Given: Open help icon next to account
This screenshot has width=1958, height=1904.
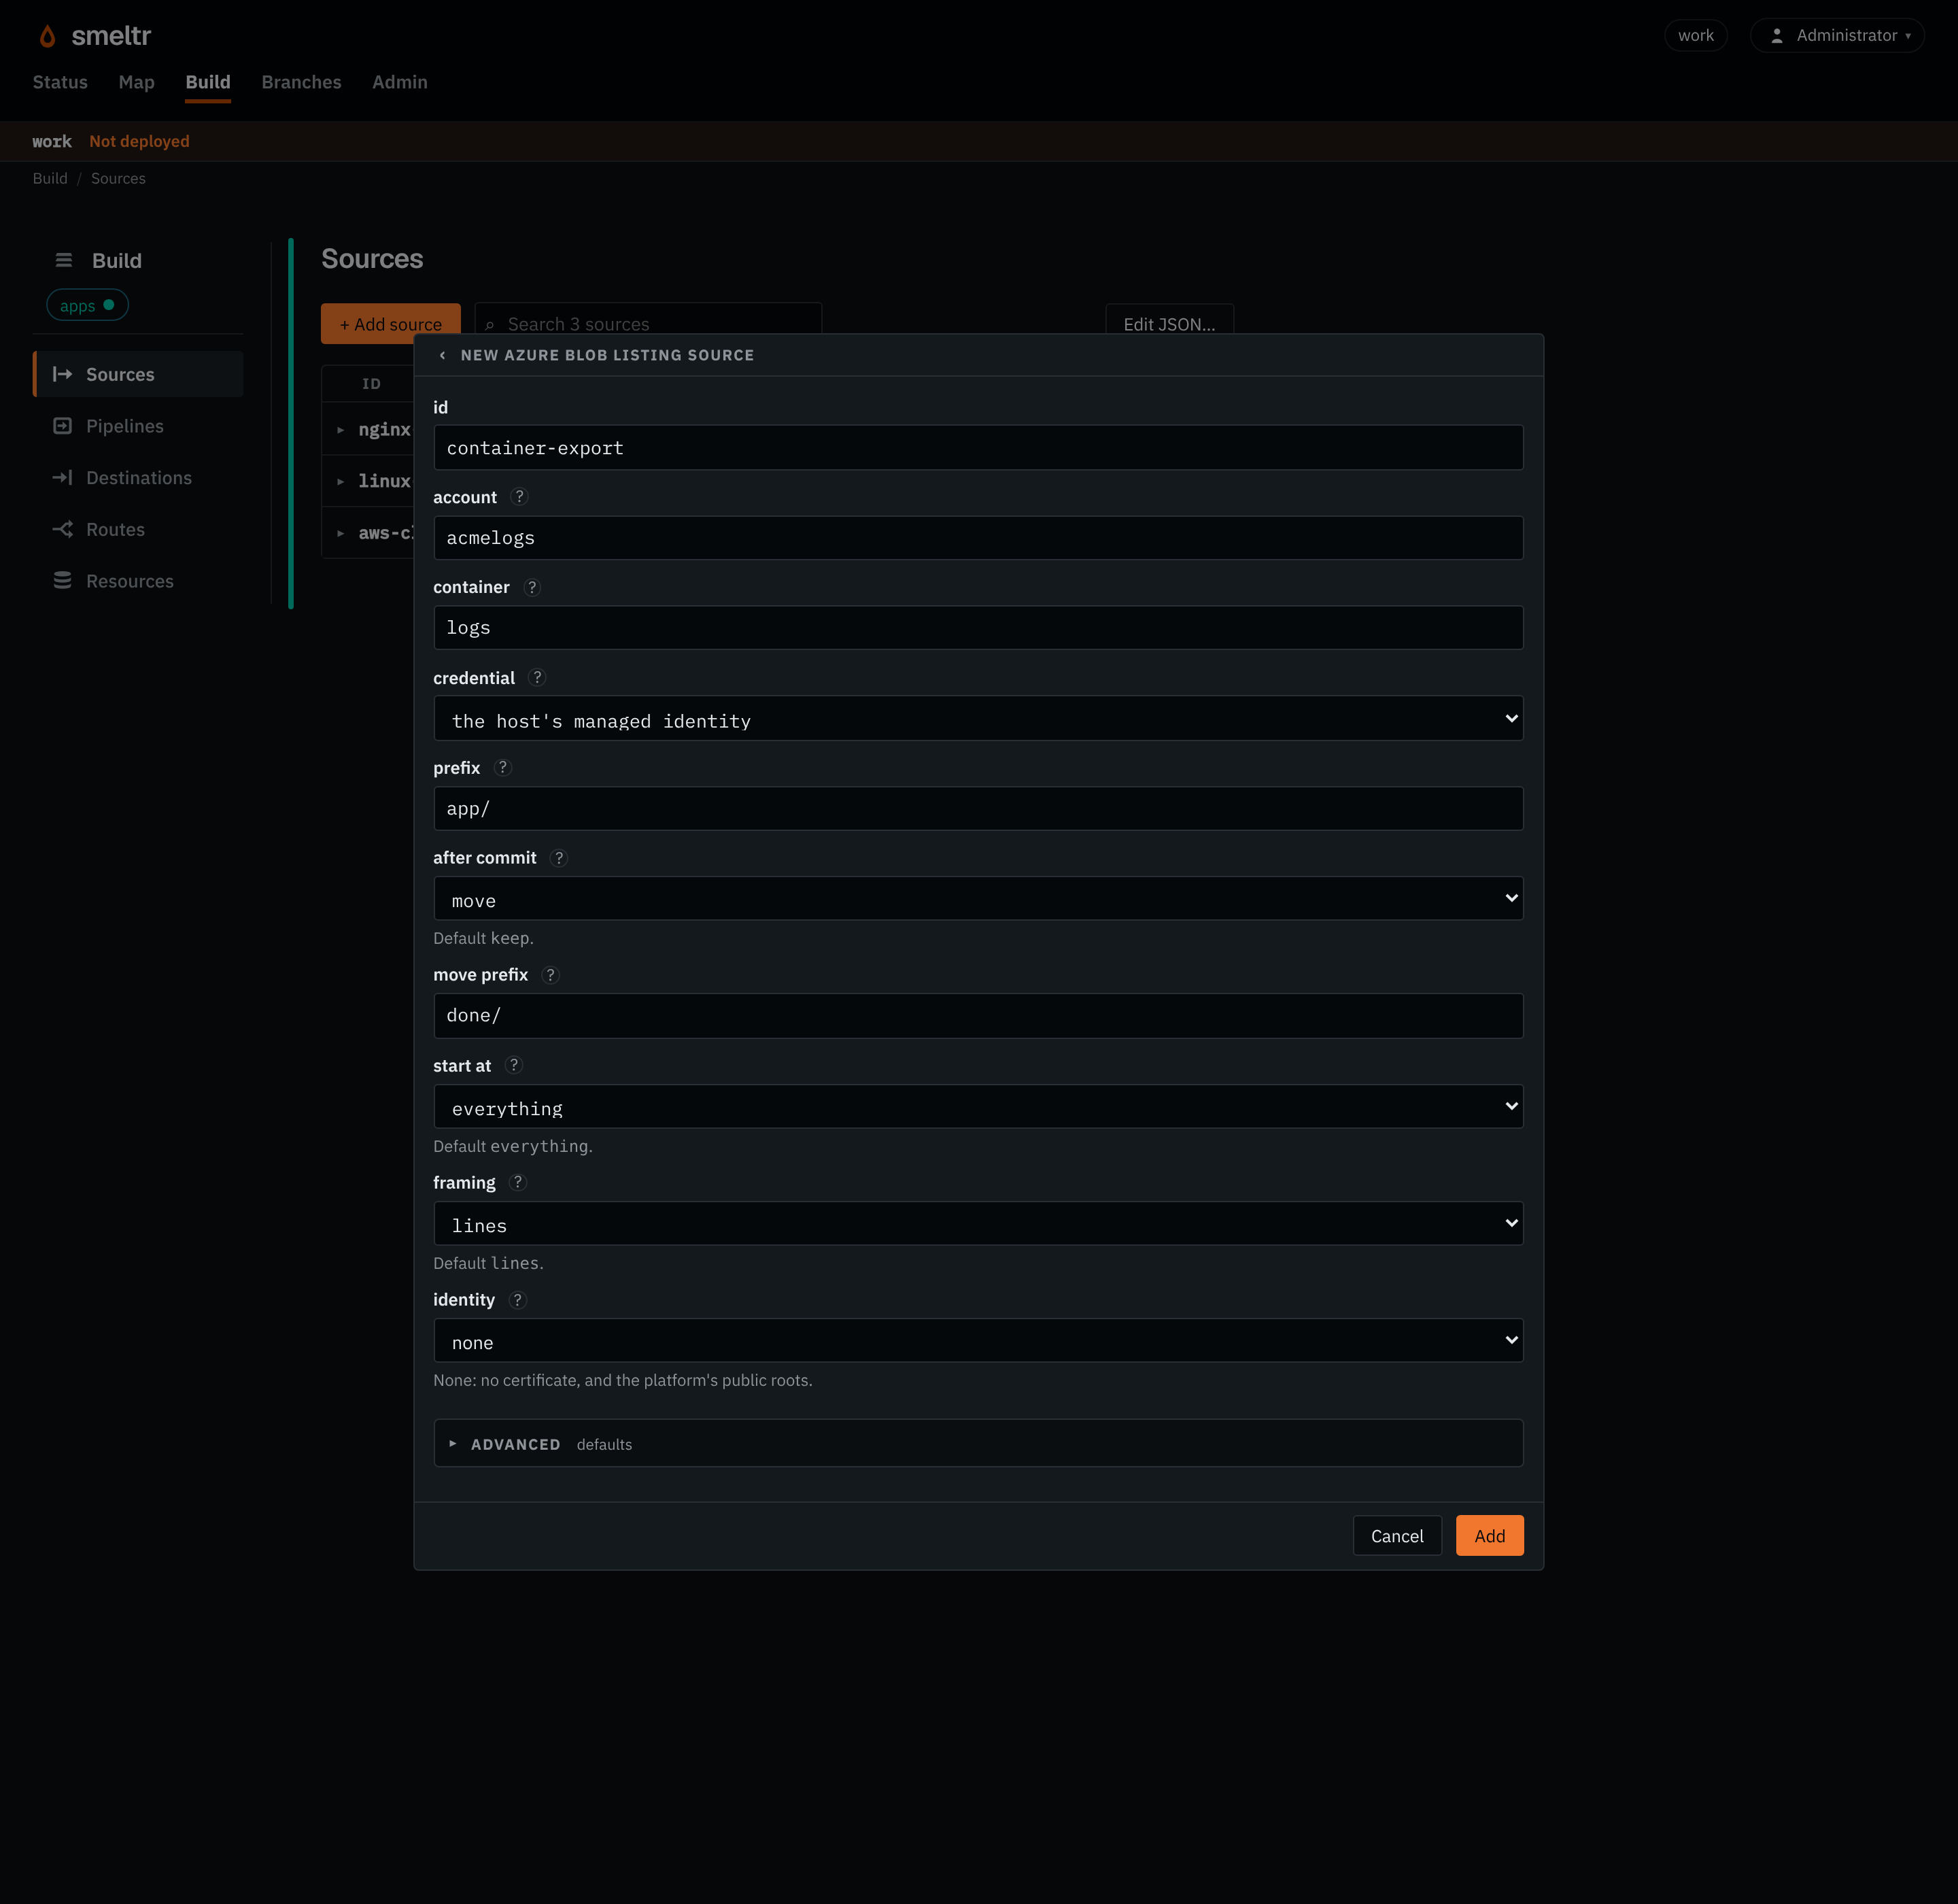Looking at the screenshot, I should 519,497.
